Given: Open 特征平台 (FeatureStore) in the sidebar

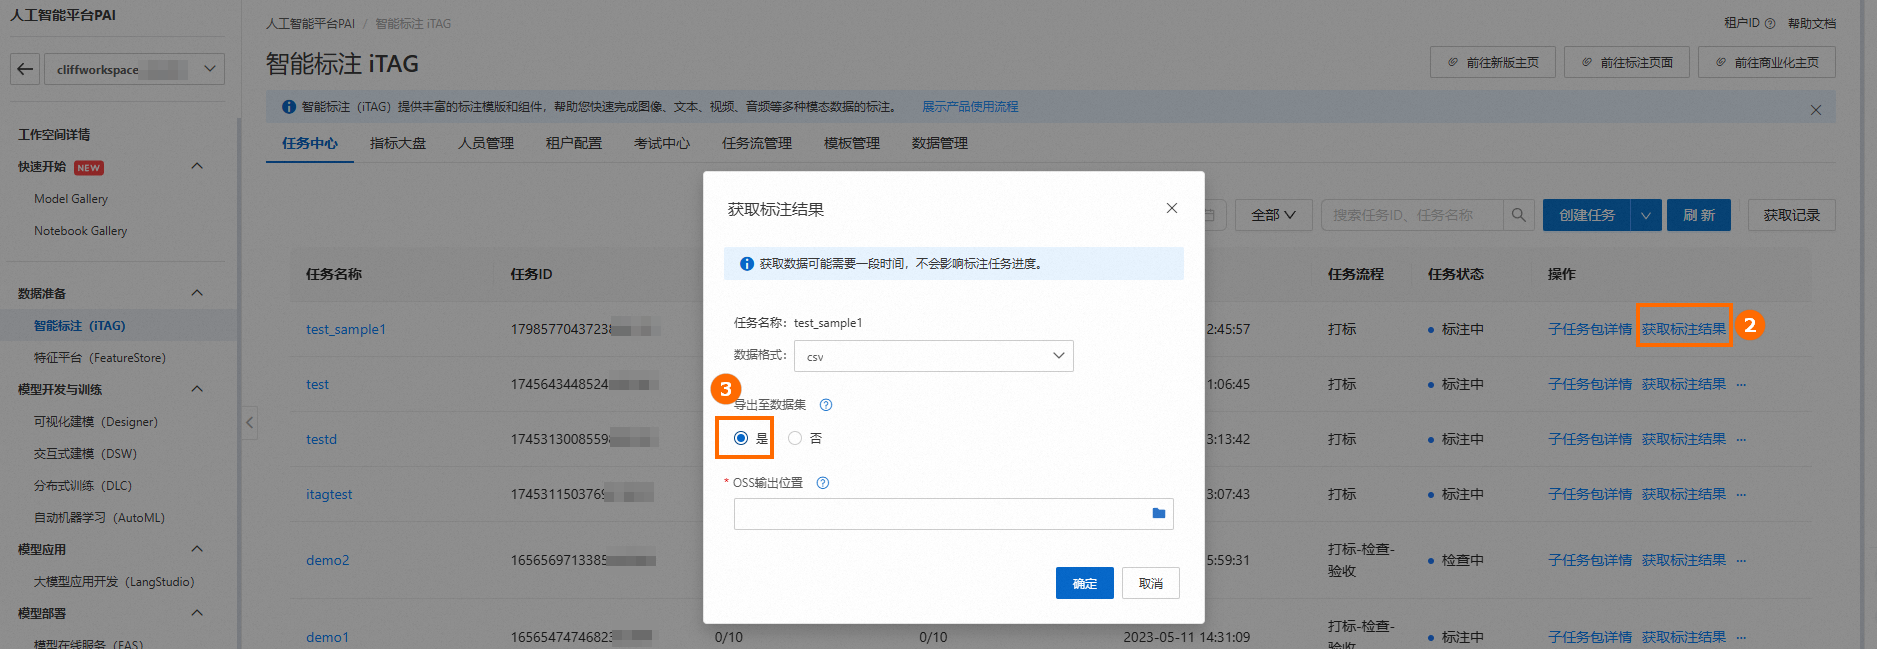Looking at the screenshot, I should pyautogui.click(x=100, y=358).
